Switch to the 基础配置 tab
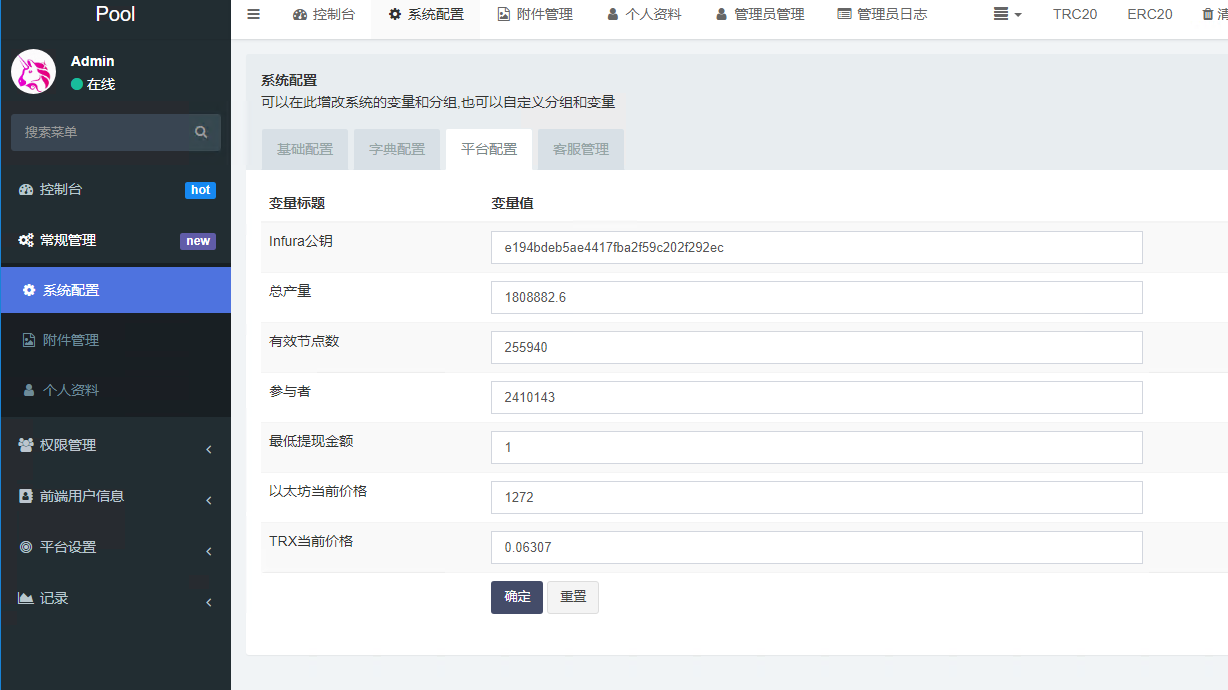This screenshot has width=1228, height=690. tap(305, 149)
